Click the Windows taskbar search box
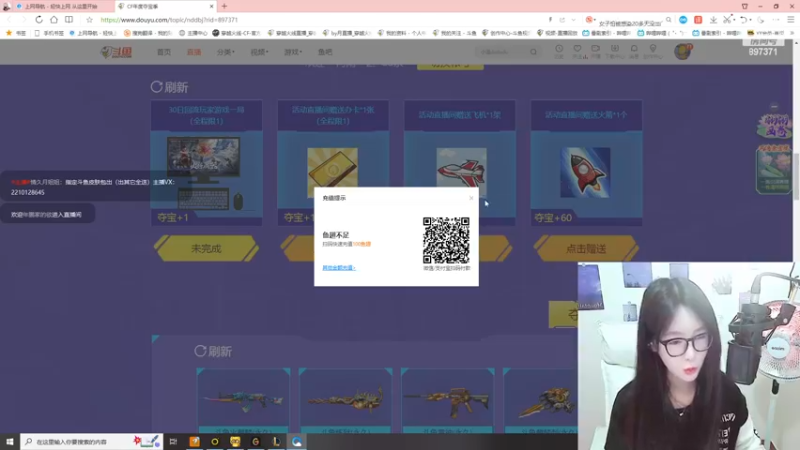800x450 pixels. point(92,441)
